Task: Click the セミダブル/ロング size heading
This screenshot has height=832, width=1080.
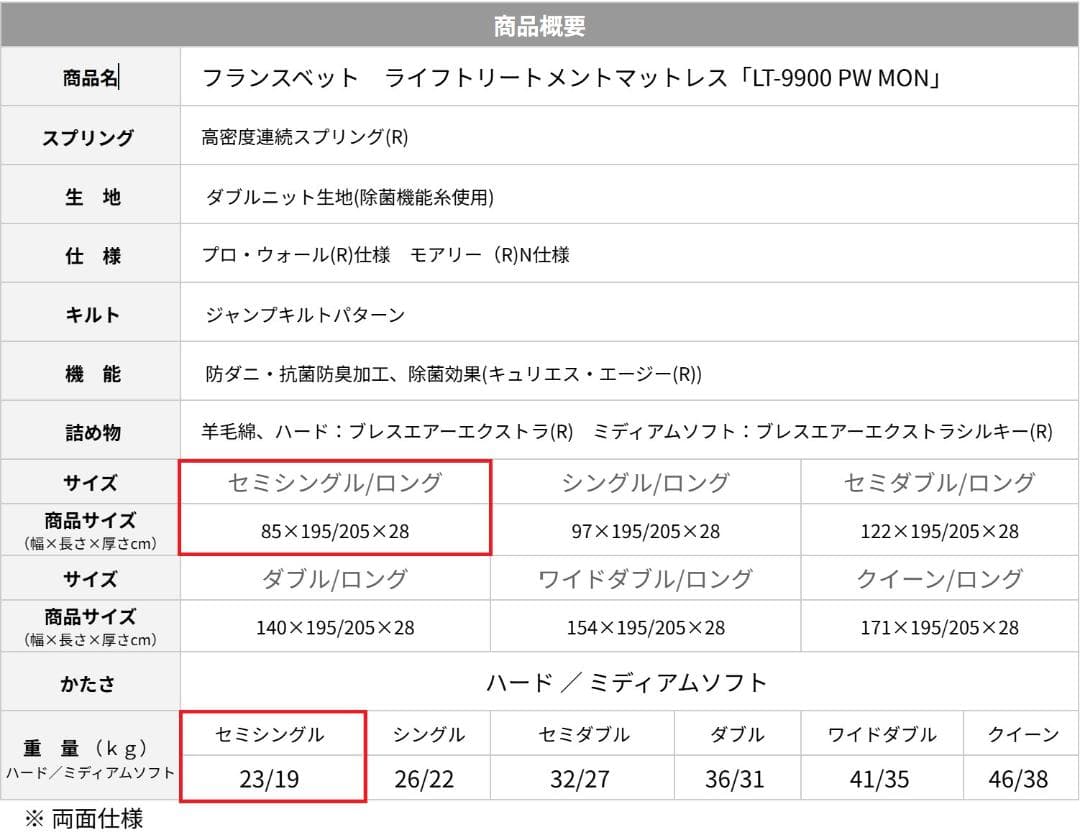Action: tap(939, 483)
